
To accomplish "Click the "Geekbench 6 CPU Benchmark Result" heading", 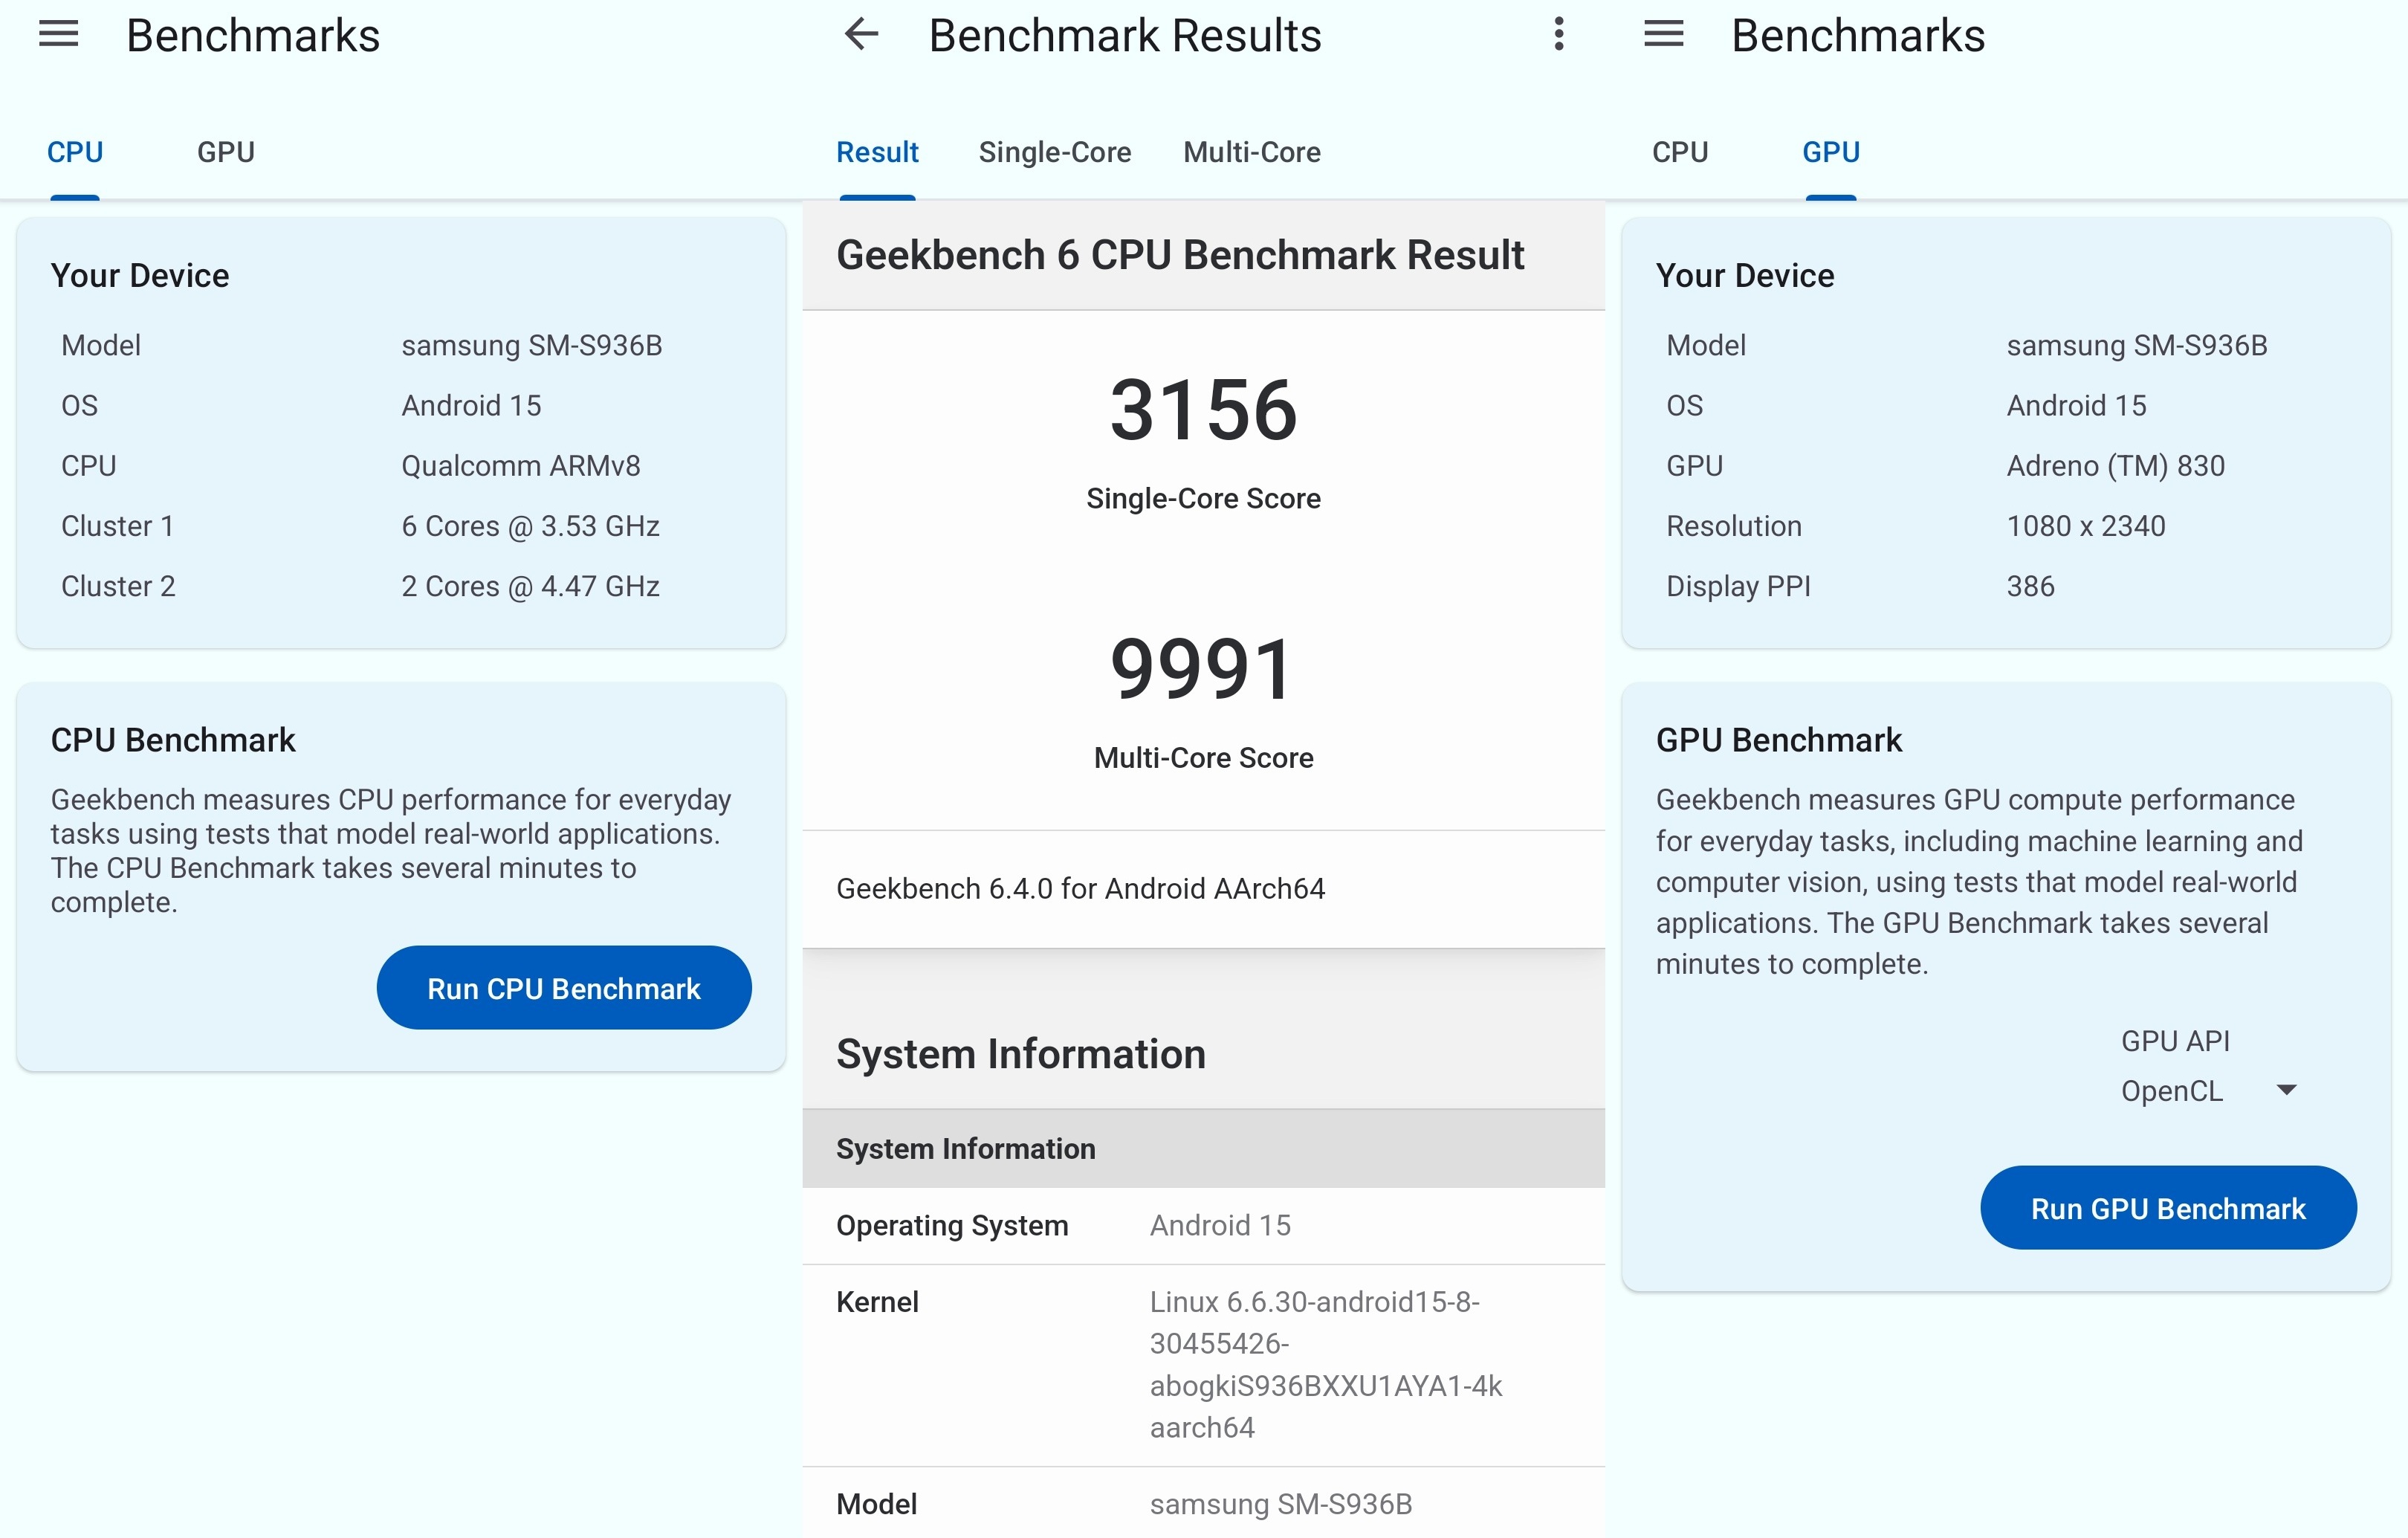I will pyautogui.click(x=1180, y=255).
